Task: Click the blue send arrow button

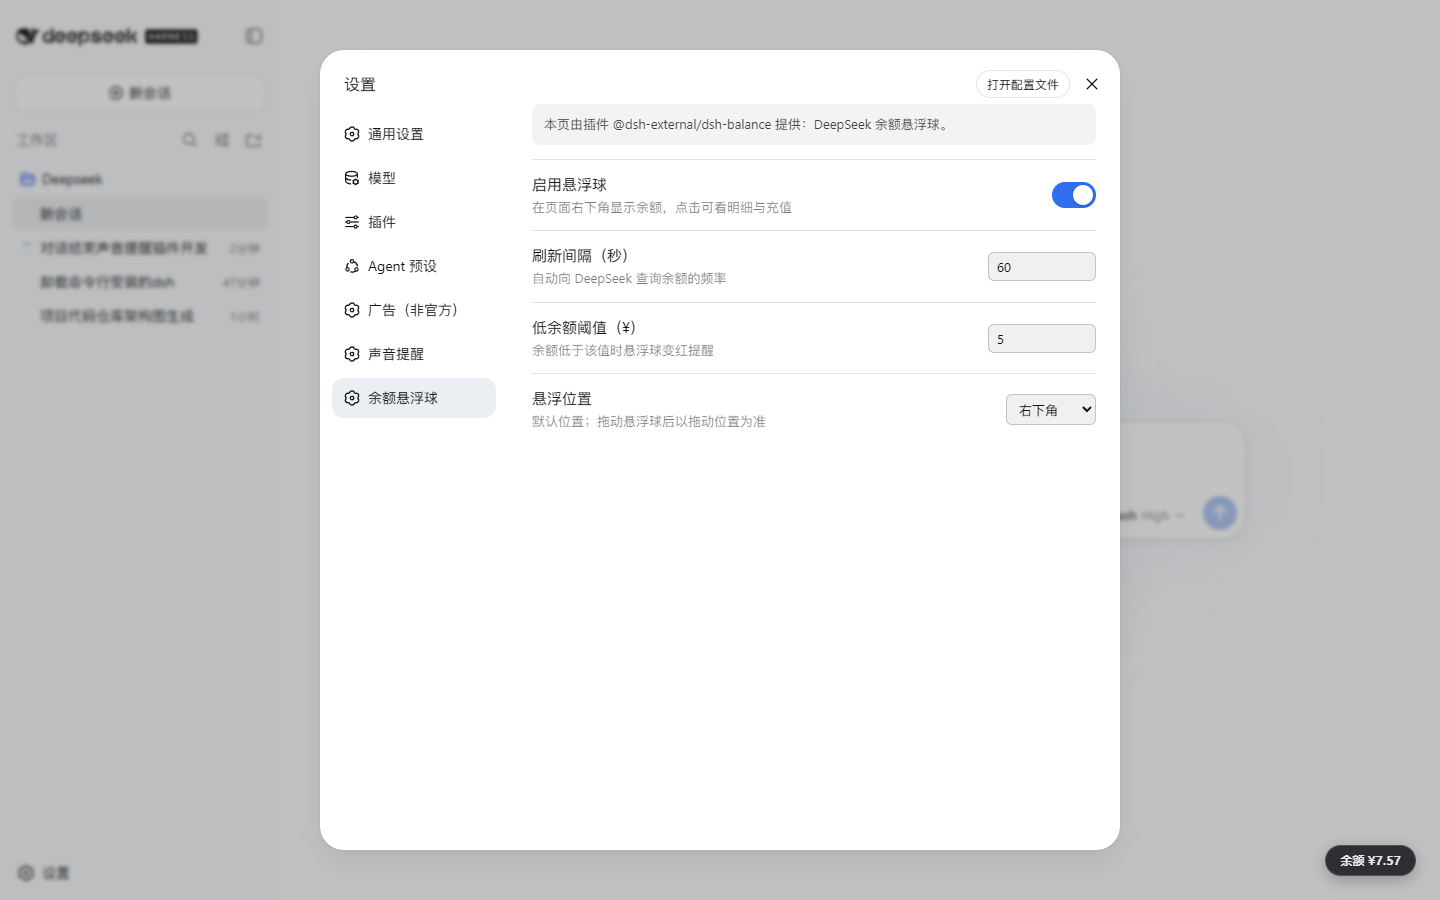Action: pyautogui.click(x=1219, y=513)
